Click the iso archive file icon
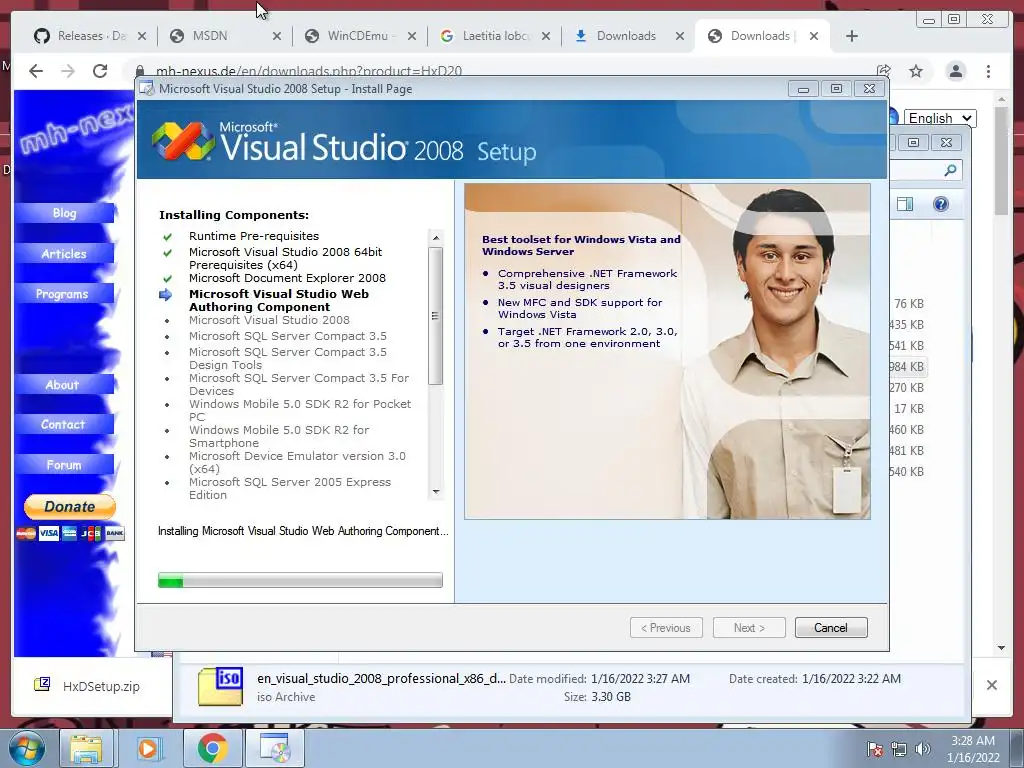This screenshot has width=1024, height=768. [221, 686]
